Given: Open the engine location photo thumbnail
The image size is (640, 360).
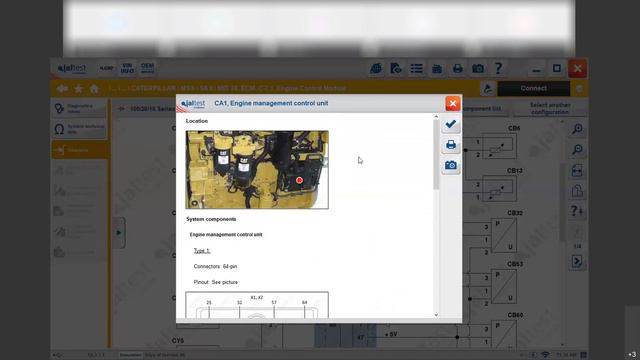Looking at the screenshot, I should tap(257, 169).
